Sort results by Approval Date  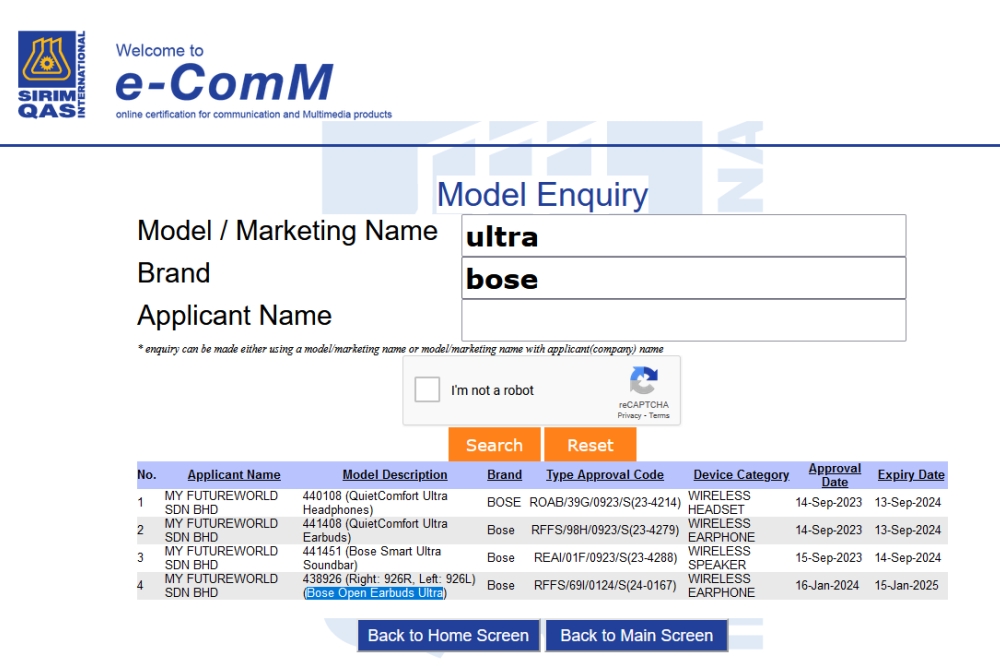[x=834, y=475]
